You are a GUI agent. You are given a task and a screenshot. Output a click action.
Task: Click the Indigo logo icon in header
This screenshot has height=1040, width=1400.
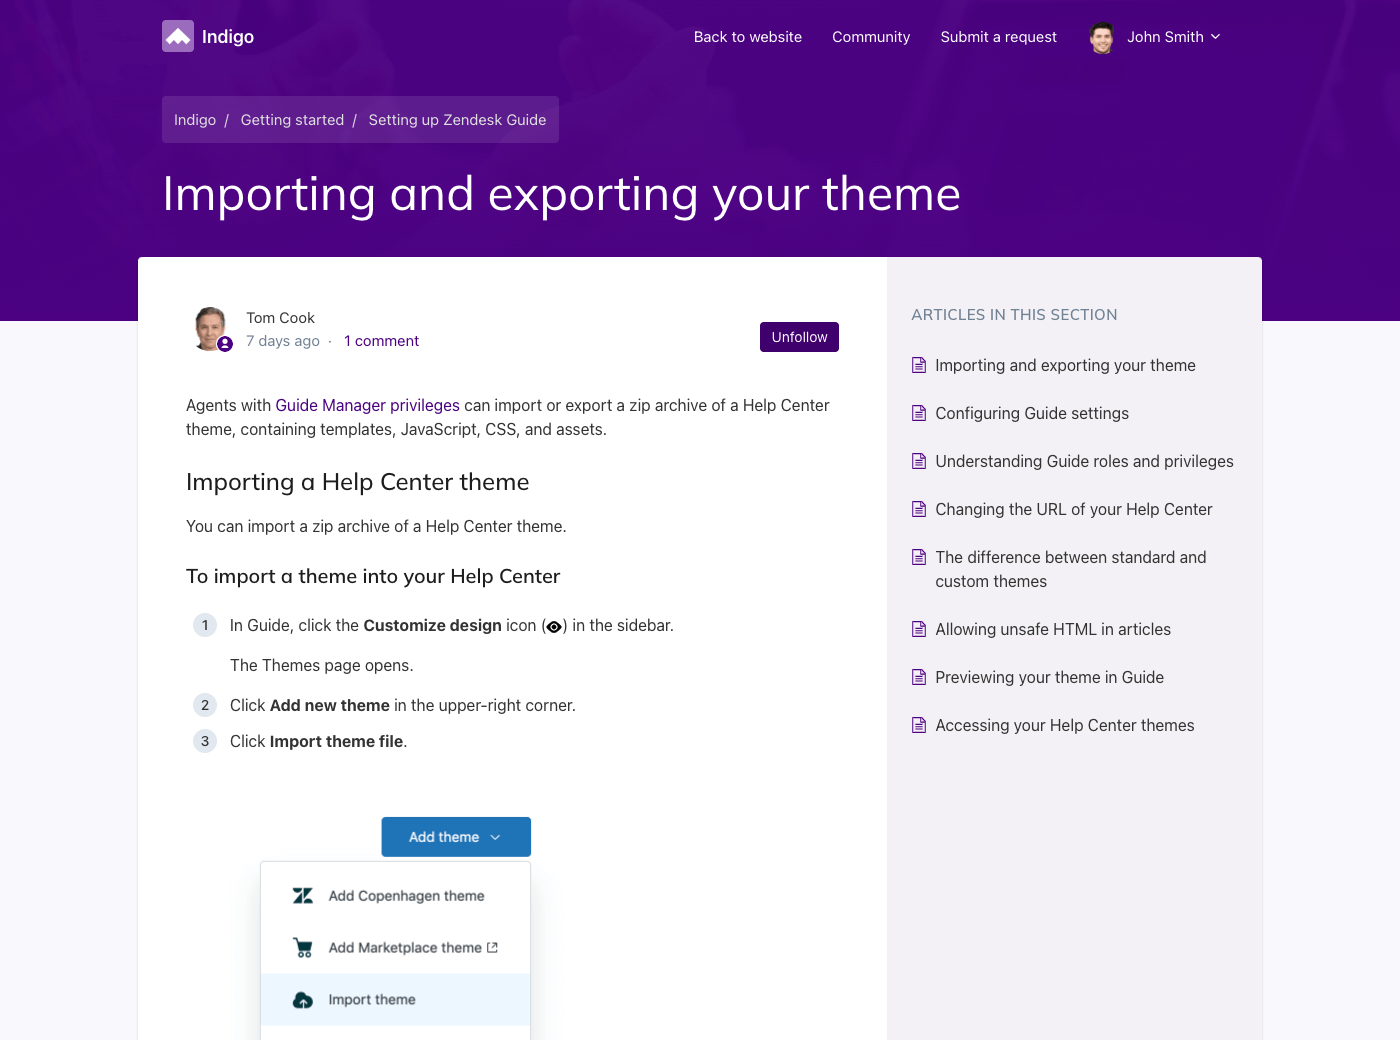point(178,37)
